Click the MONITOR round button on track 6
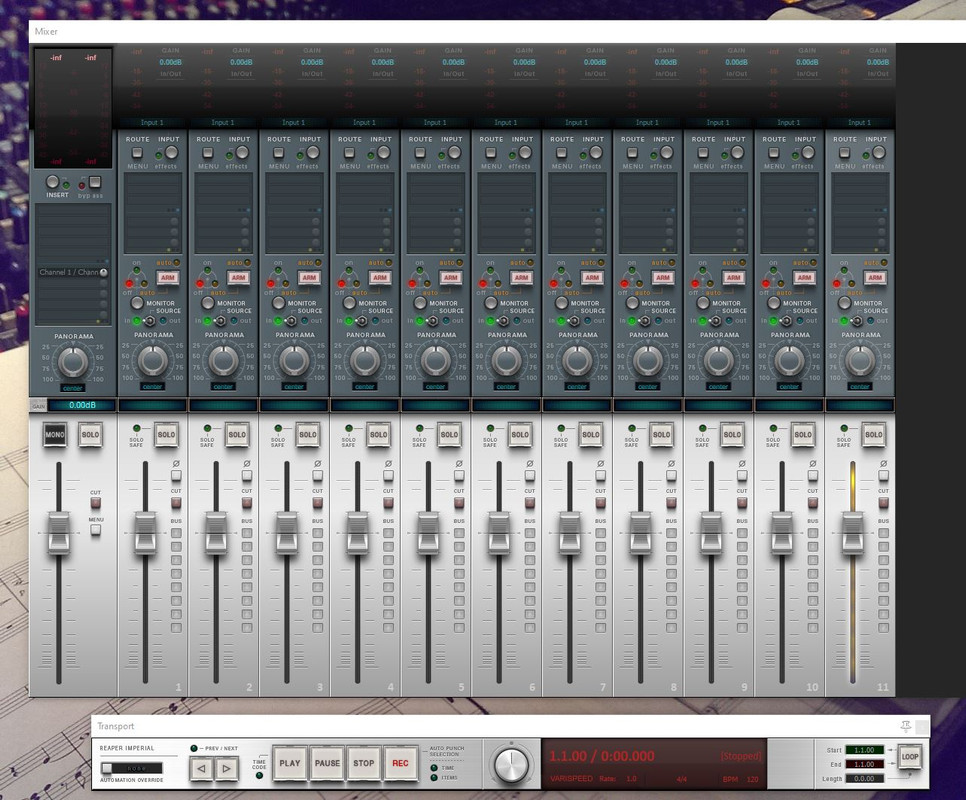Image resolution: width=966 pixels, height=800 pixels. tap(491, 303)
